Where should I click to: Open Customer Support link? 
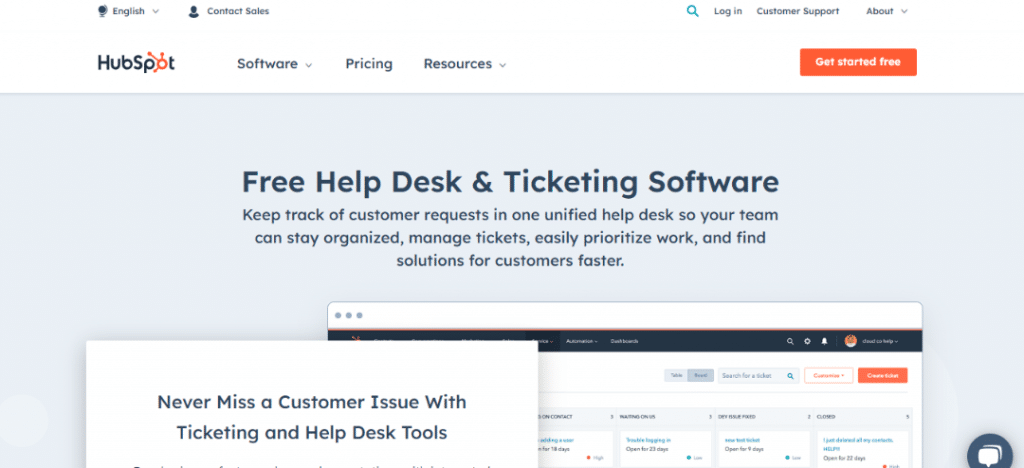pyautogui.click(x=797, y=11)
